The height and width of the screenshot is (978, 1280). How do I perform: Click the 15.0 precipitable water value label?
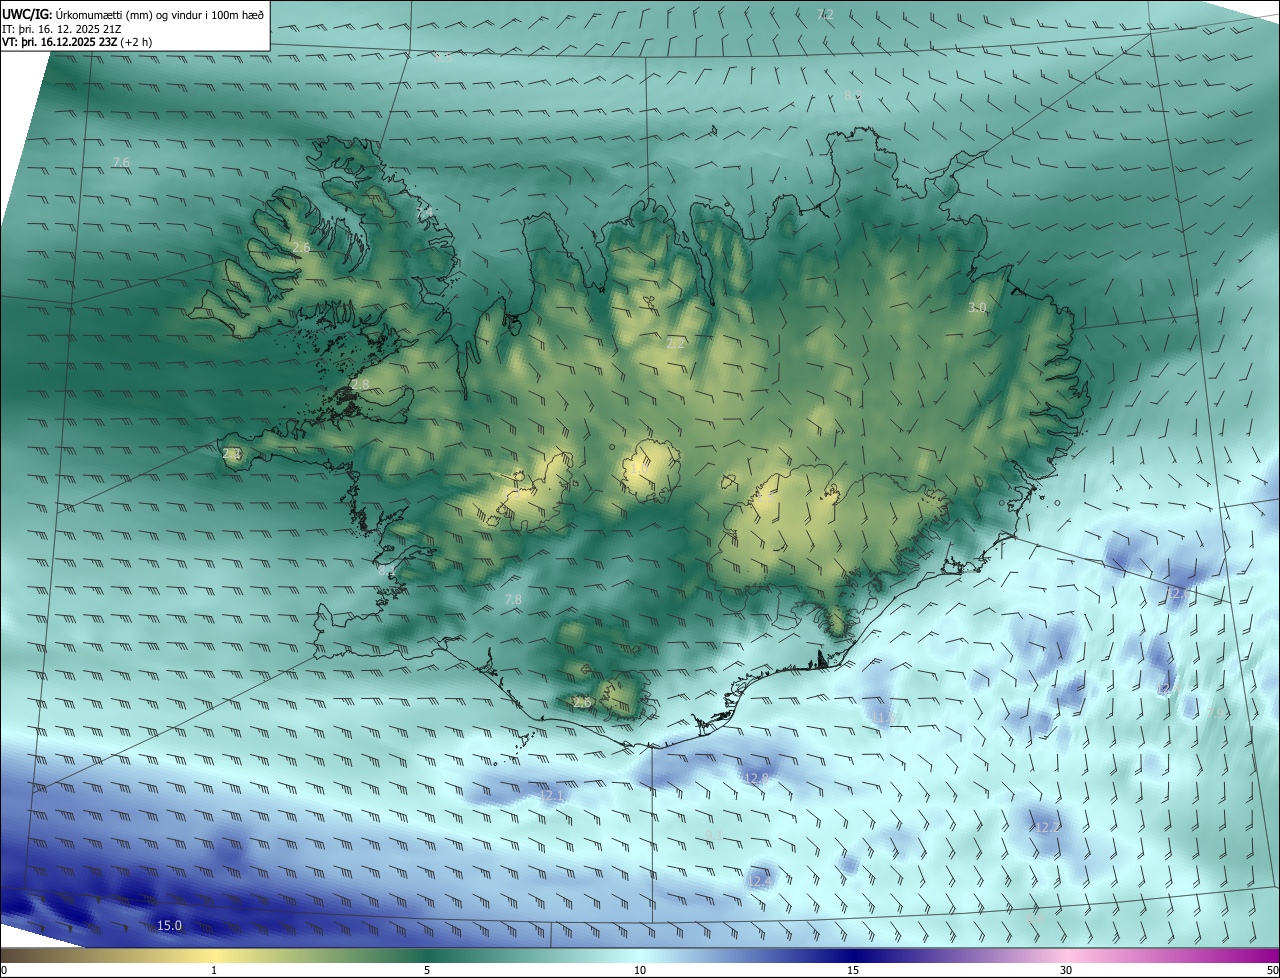pos(170,926)
